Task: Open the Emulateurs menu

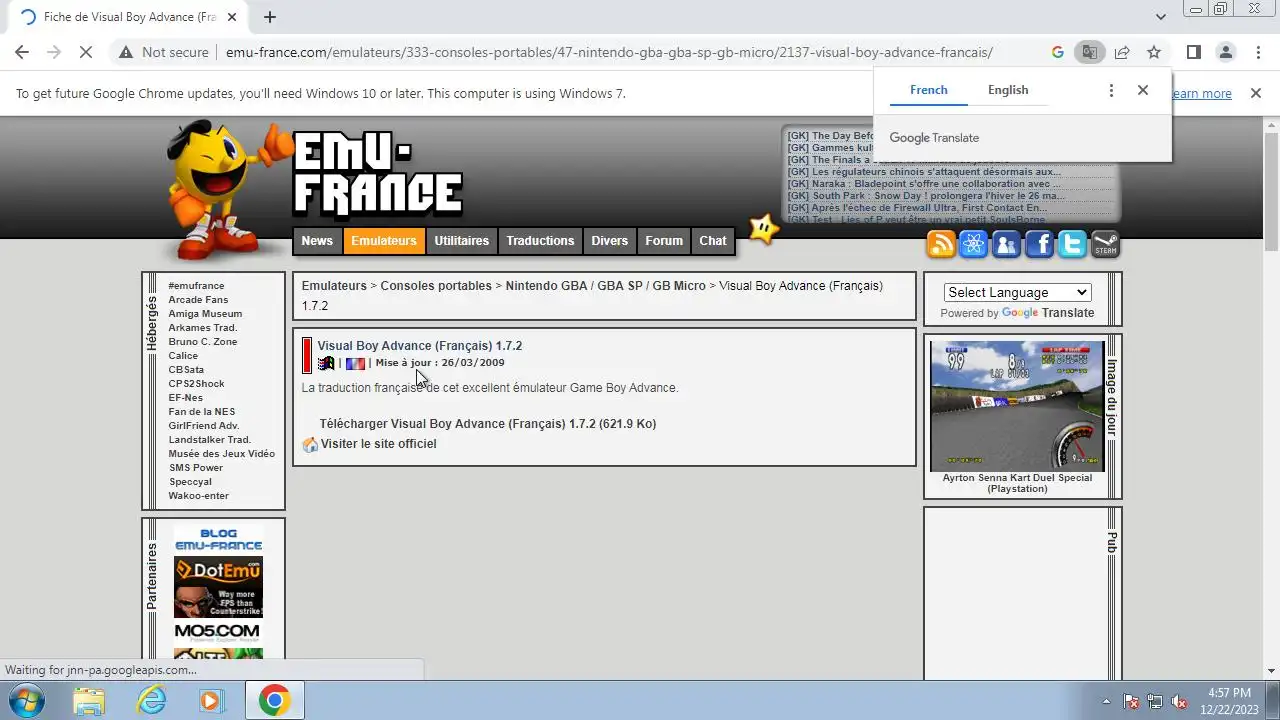Action: [384, 241]
